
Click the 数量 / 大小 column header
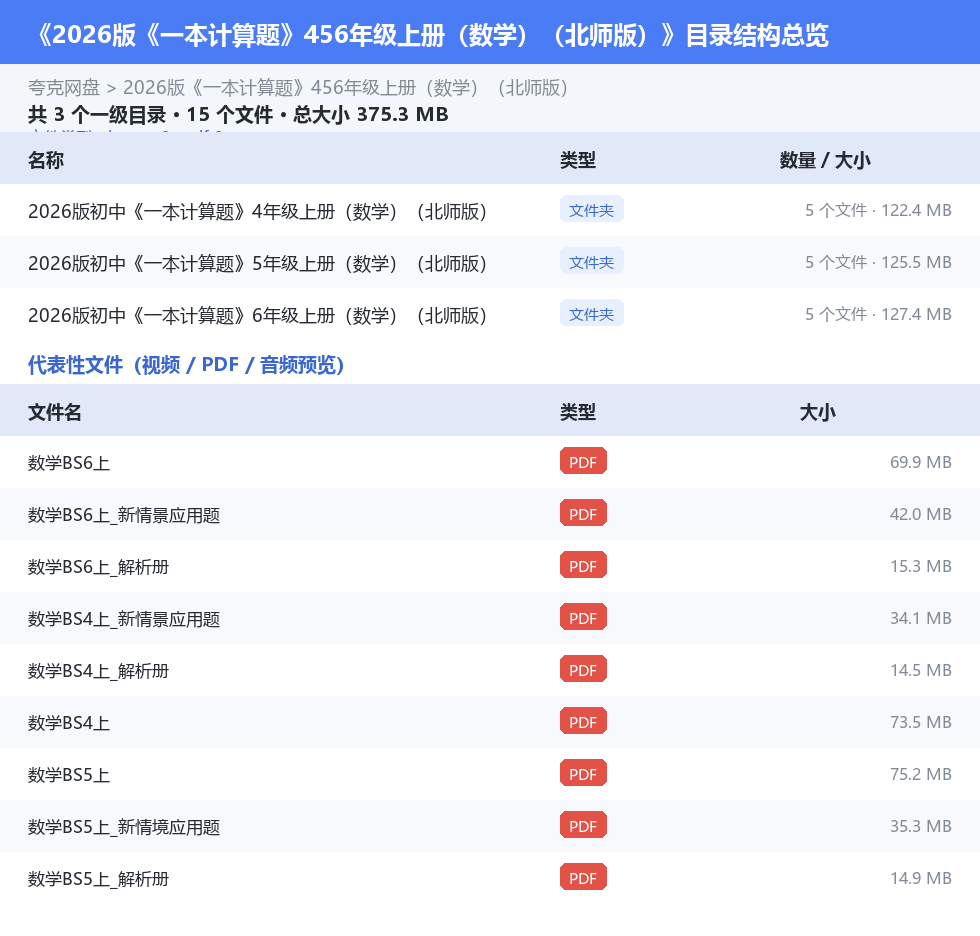click(825, 161)
